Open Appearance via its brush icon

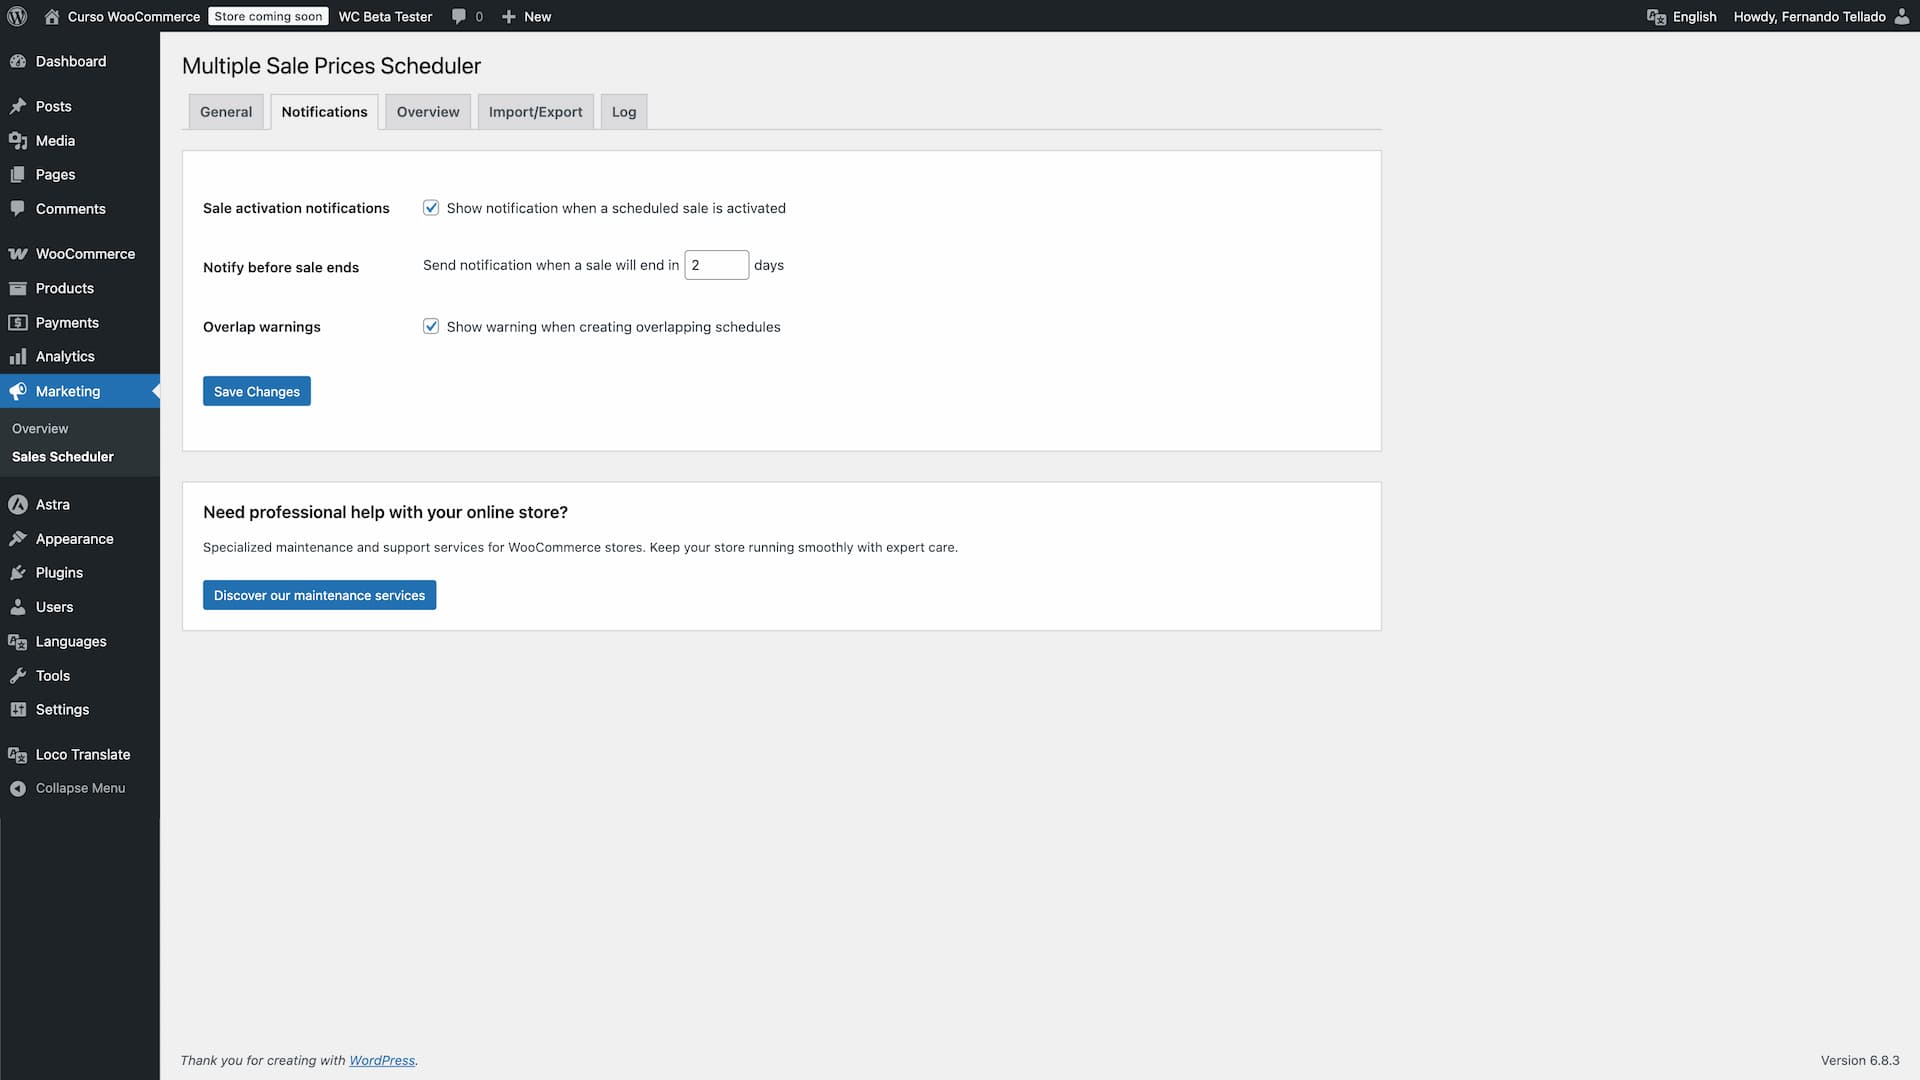coord(18,538)
